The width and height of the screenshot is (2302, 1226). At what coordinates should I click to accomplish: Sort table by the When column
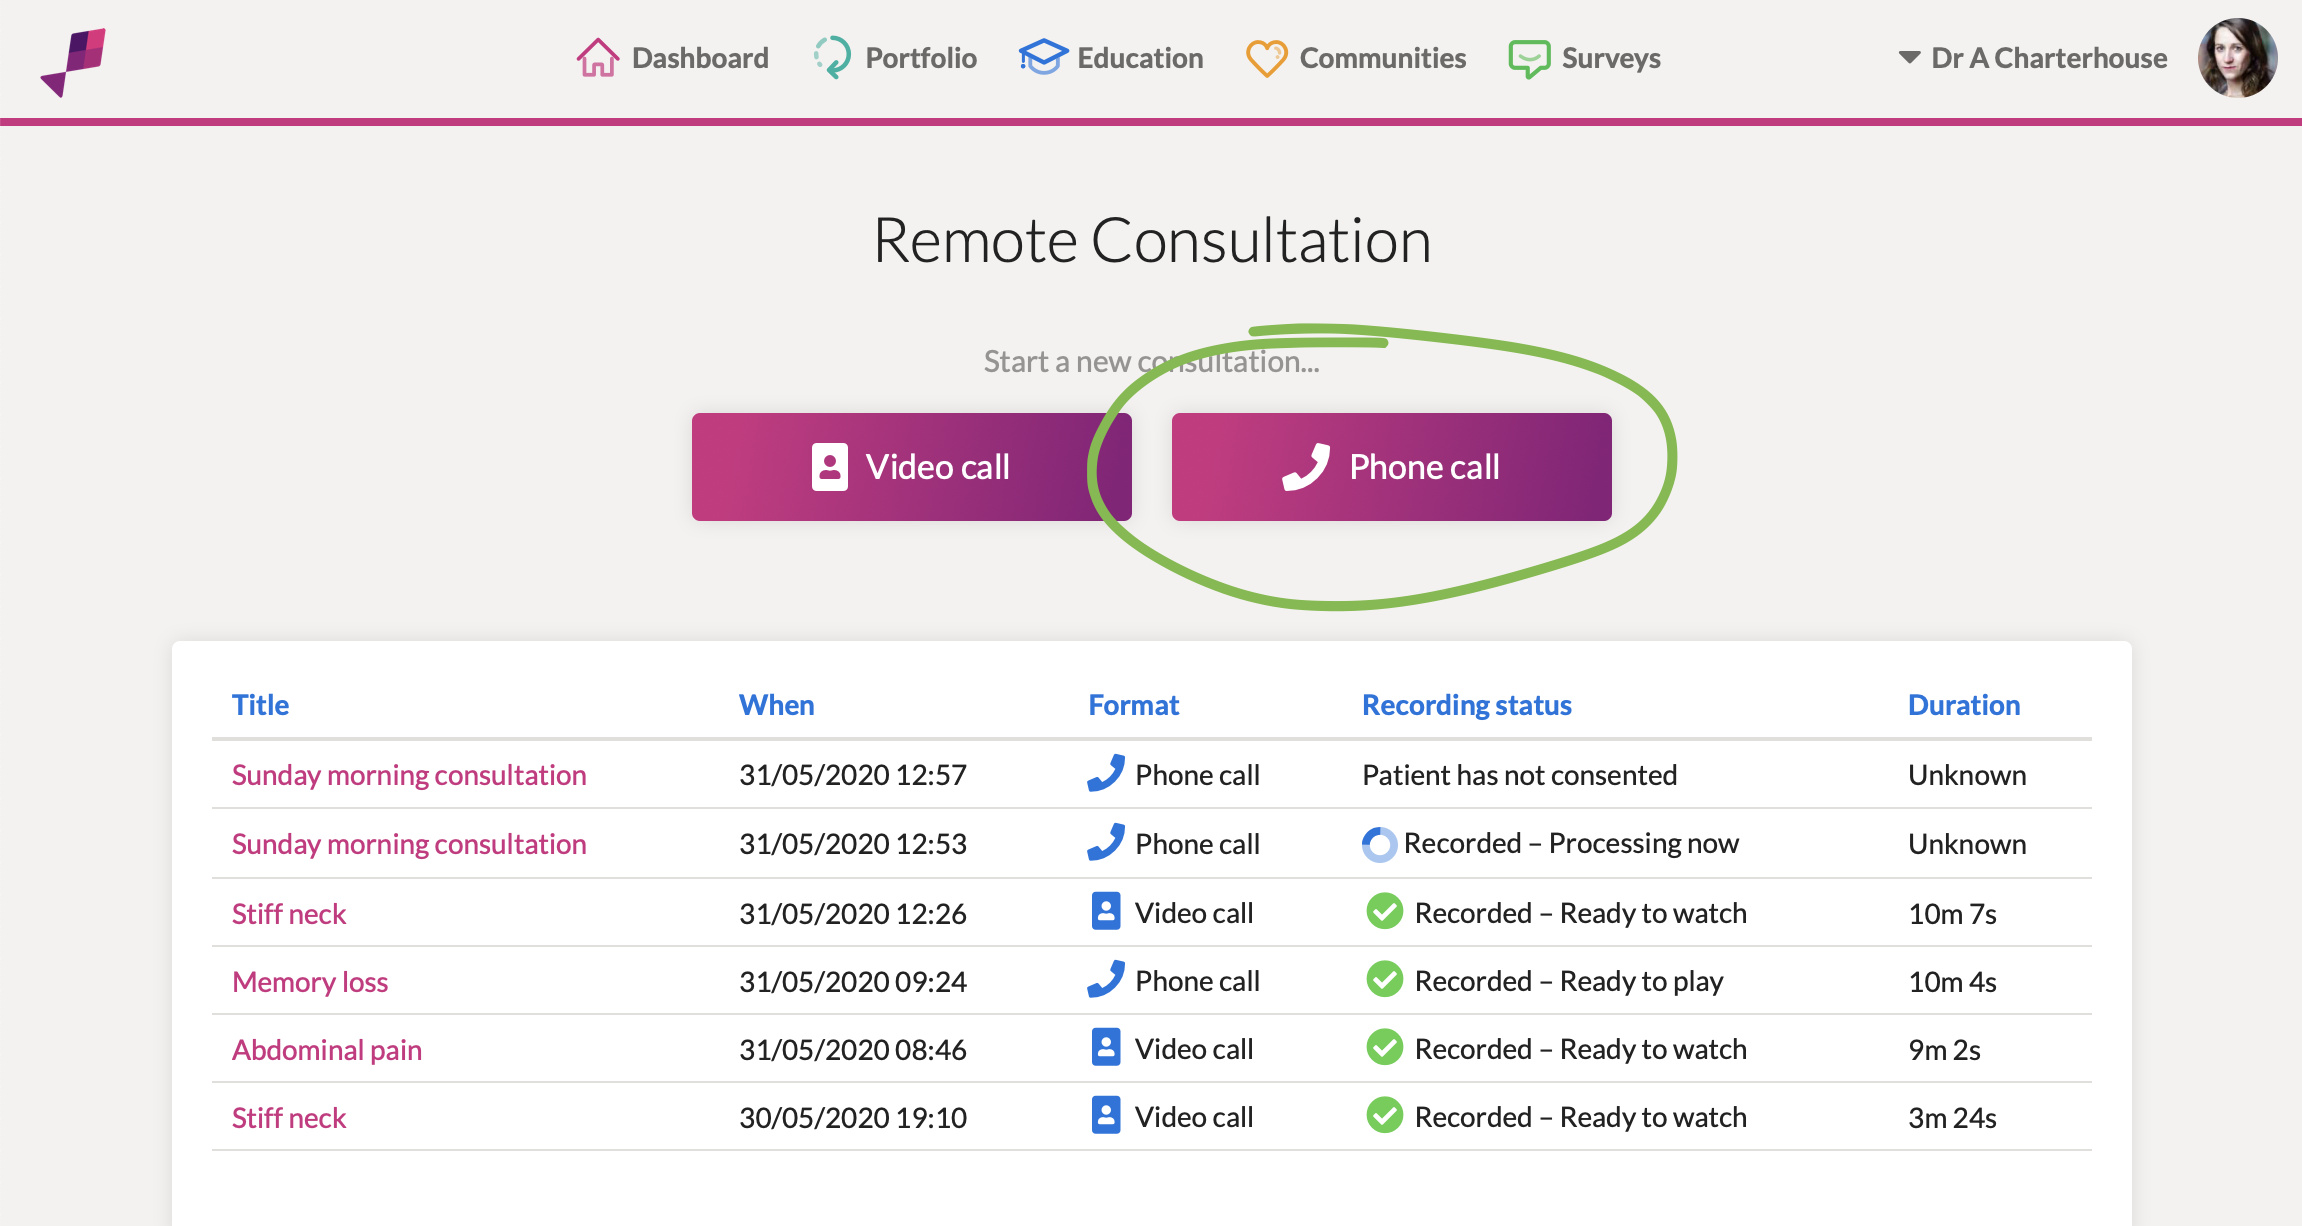776,705
